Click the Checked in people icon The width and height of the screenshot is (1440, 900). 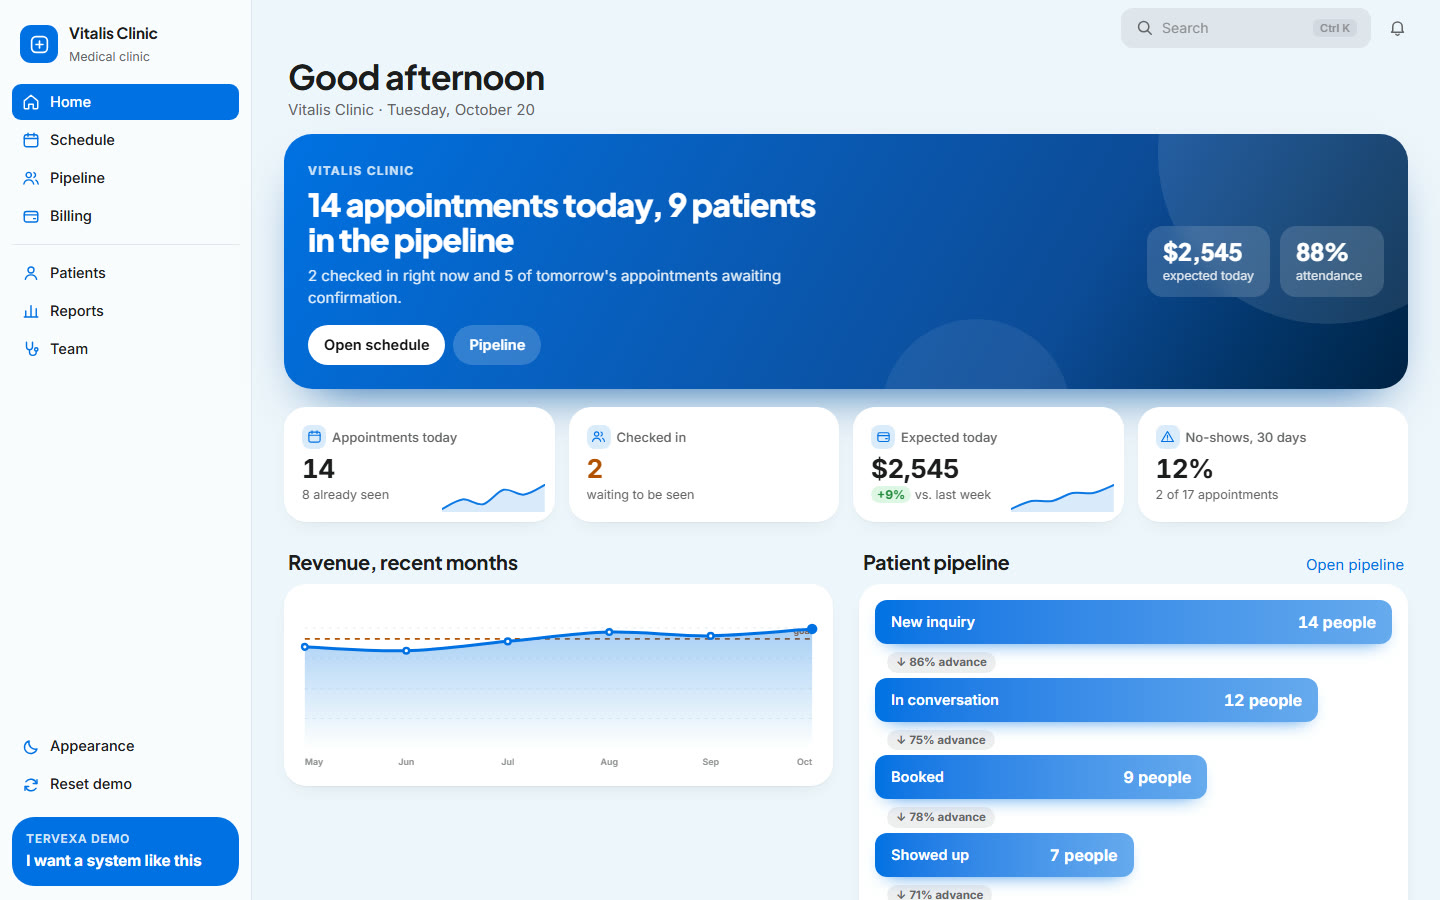(598, 437)
